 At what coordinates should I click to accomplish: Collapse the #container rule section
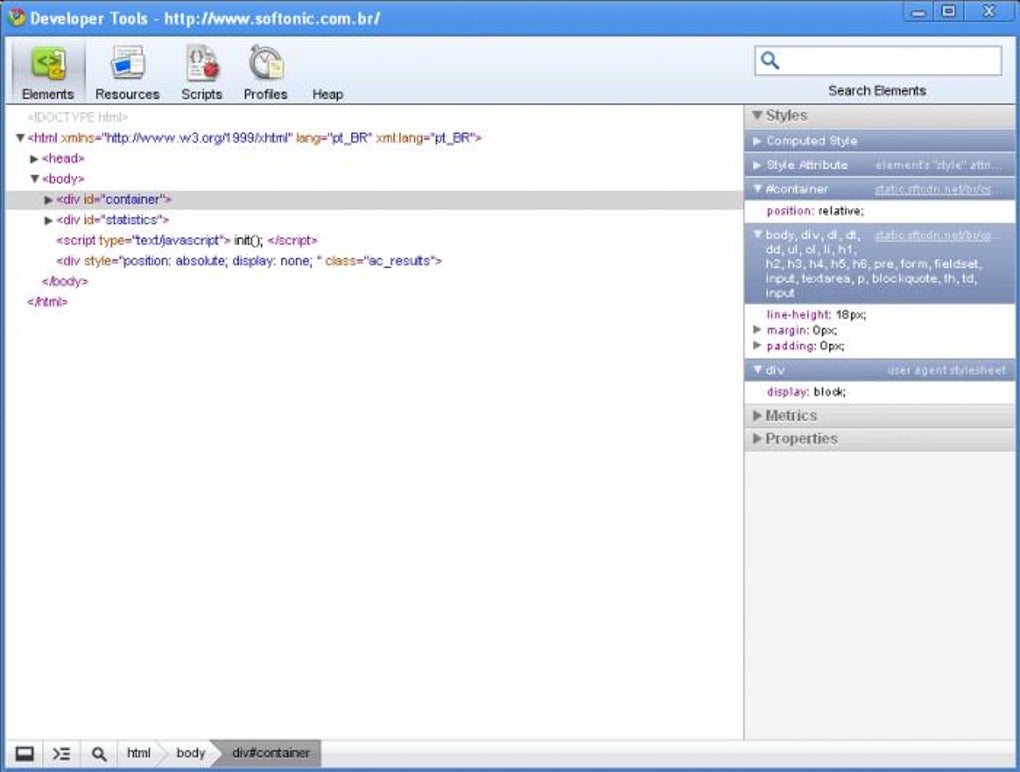[757, 189]
